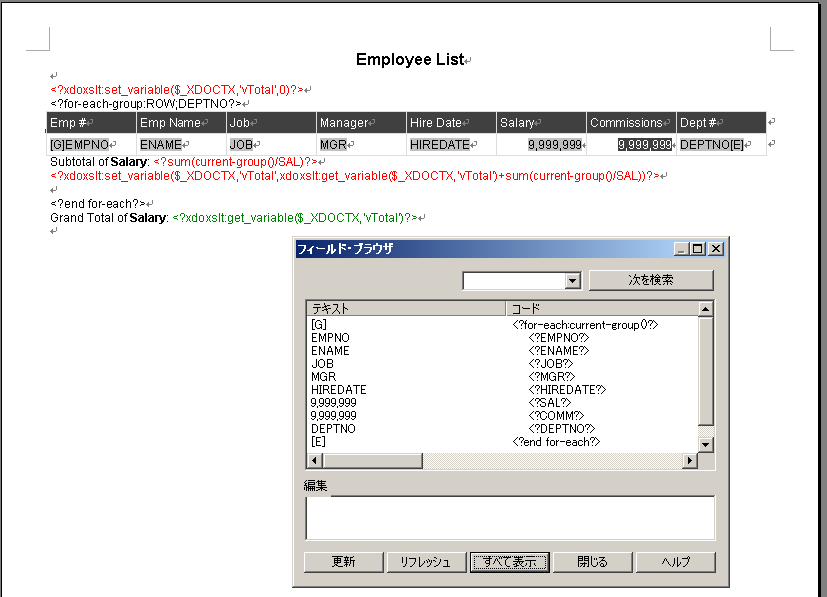Click the 次を検索 search button
The image size is (827, 597).
pyautogui.click(x=653, y=280)
